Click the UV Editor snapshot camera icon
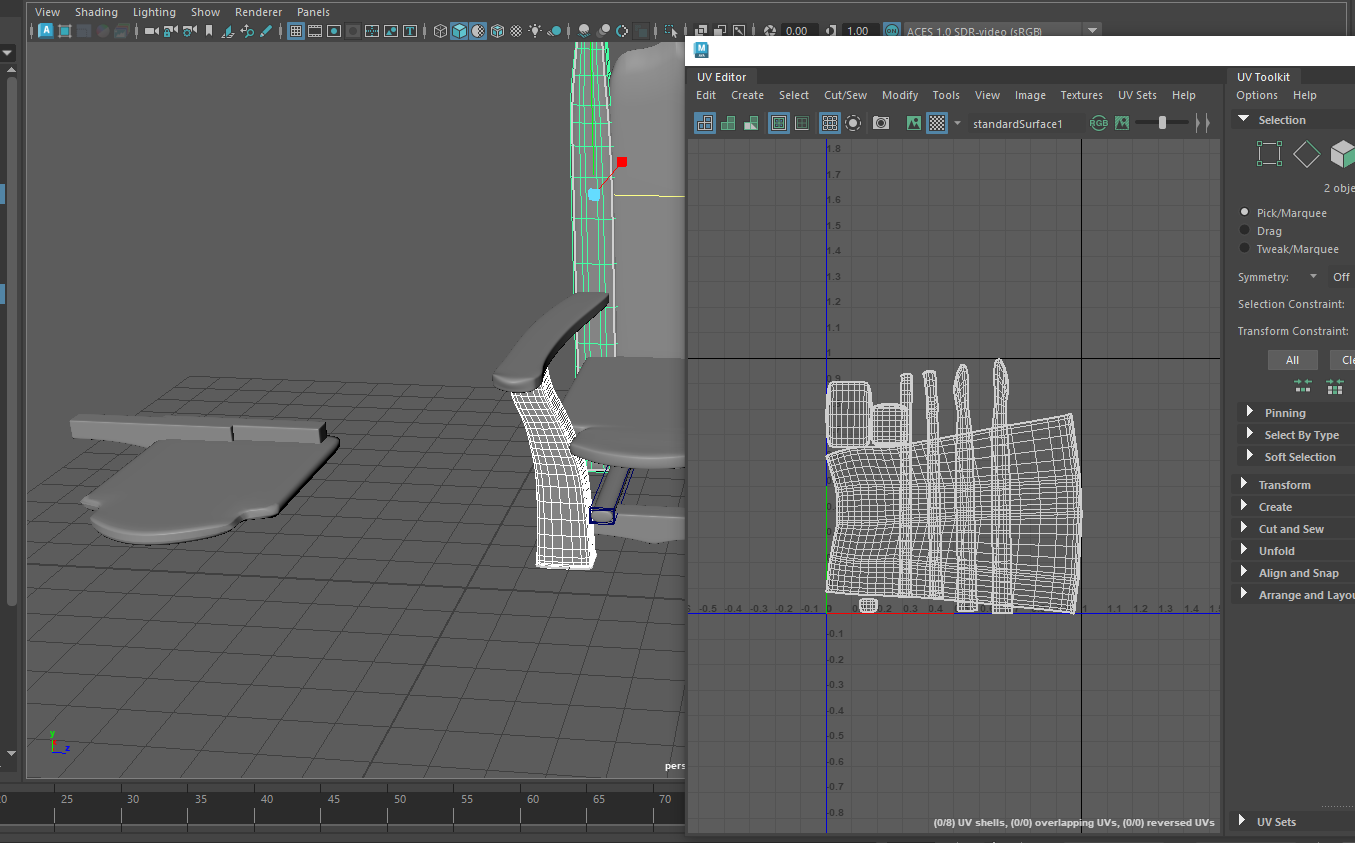 coord(881,123)
